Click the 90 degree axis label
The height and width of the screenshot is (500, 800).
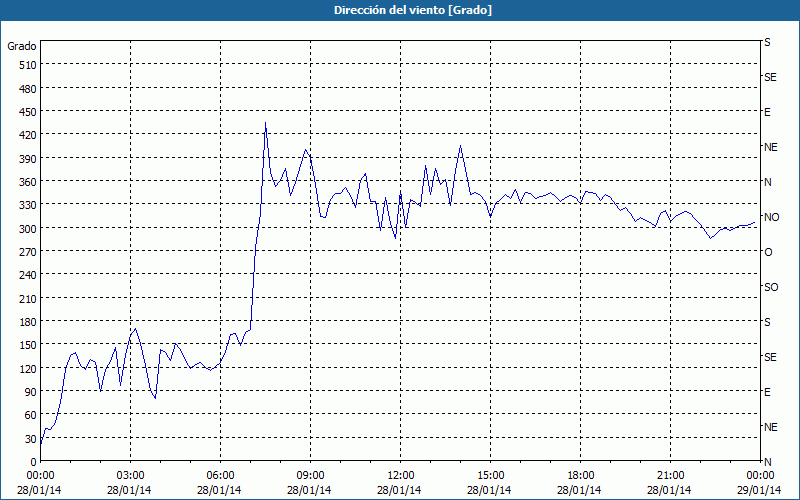[31, 392]
